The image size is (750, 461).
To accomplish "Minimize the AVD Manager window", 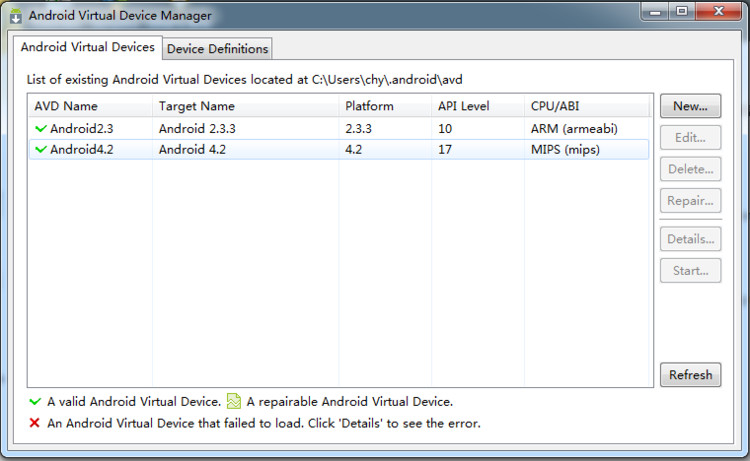I will coord(656,11).
